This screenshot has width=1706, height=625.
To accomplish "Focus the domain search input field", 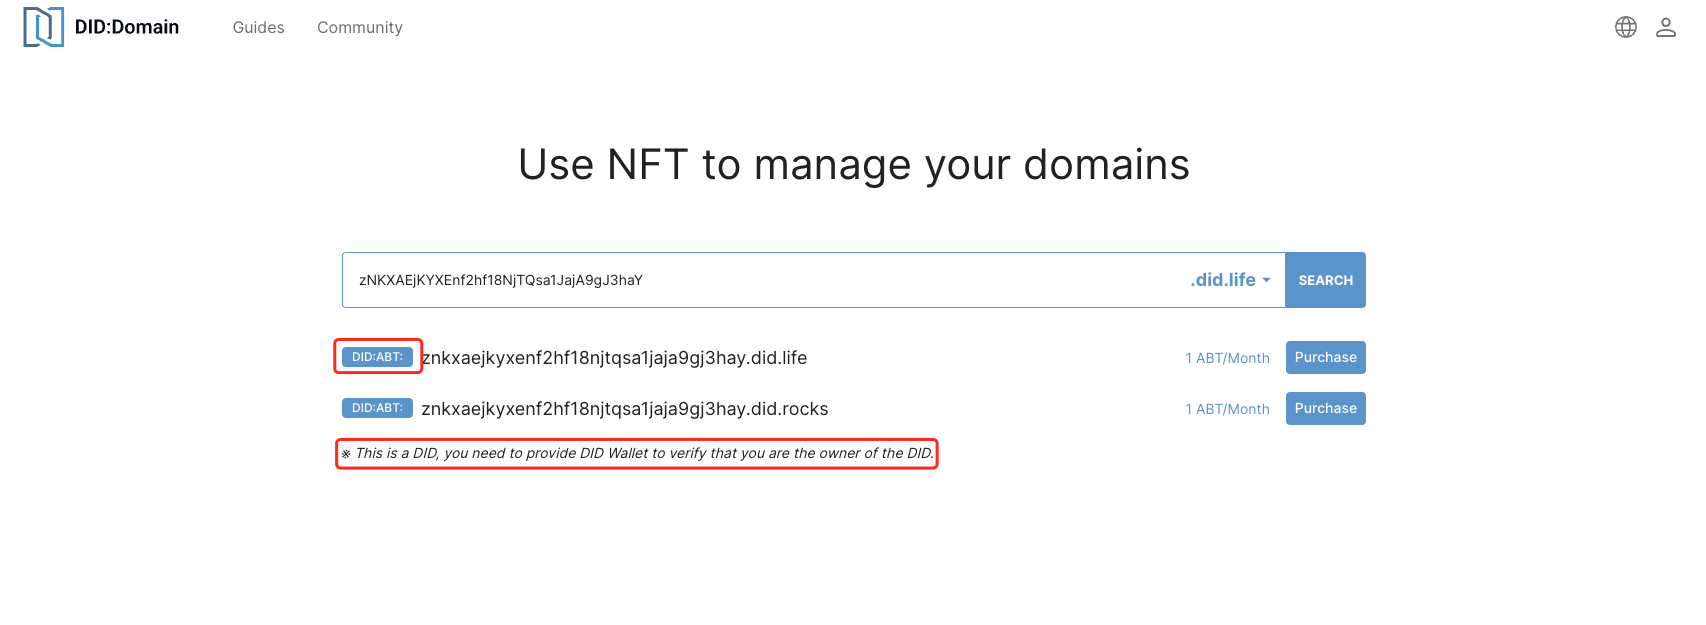I will pyautogui.click(x=760, y=280).
